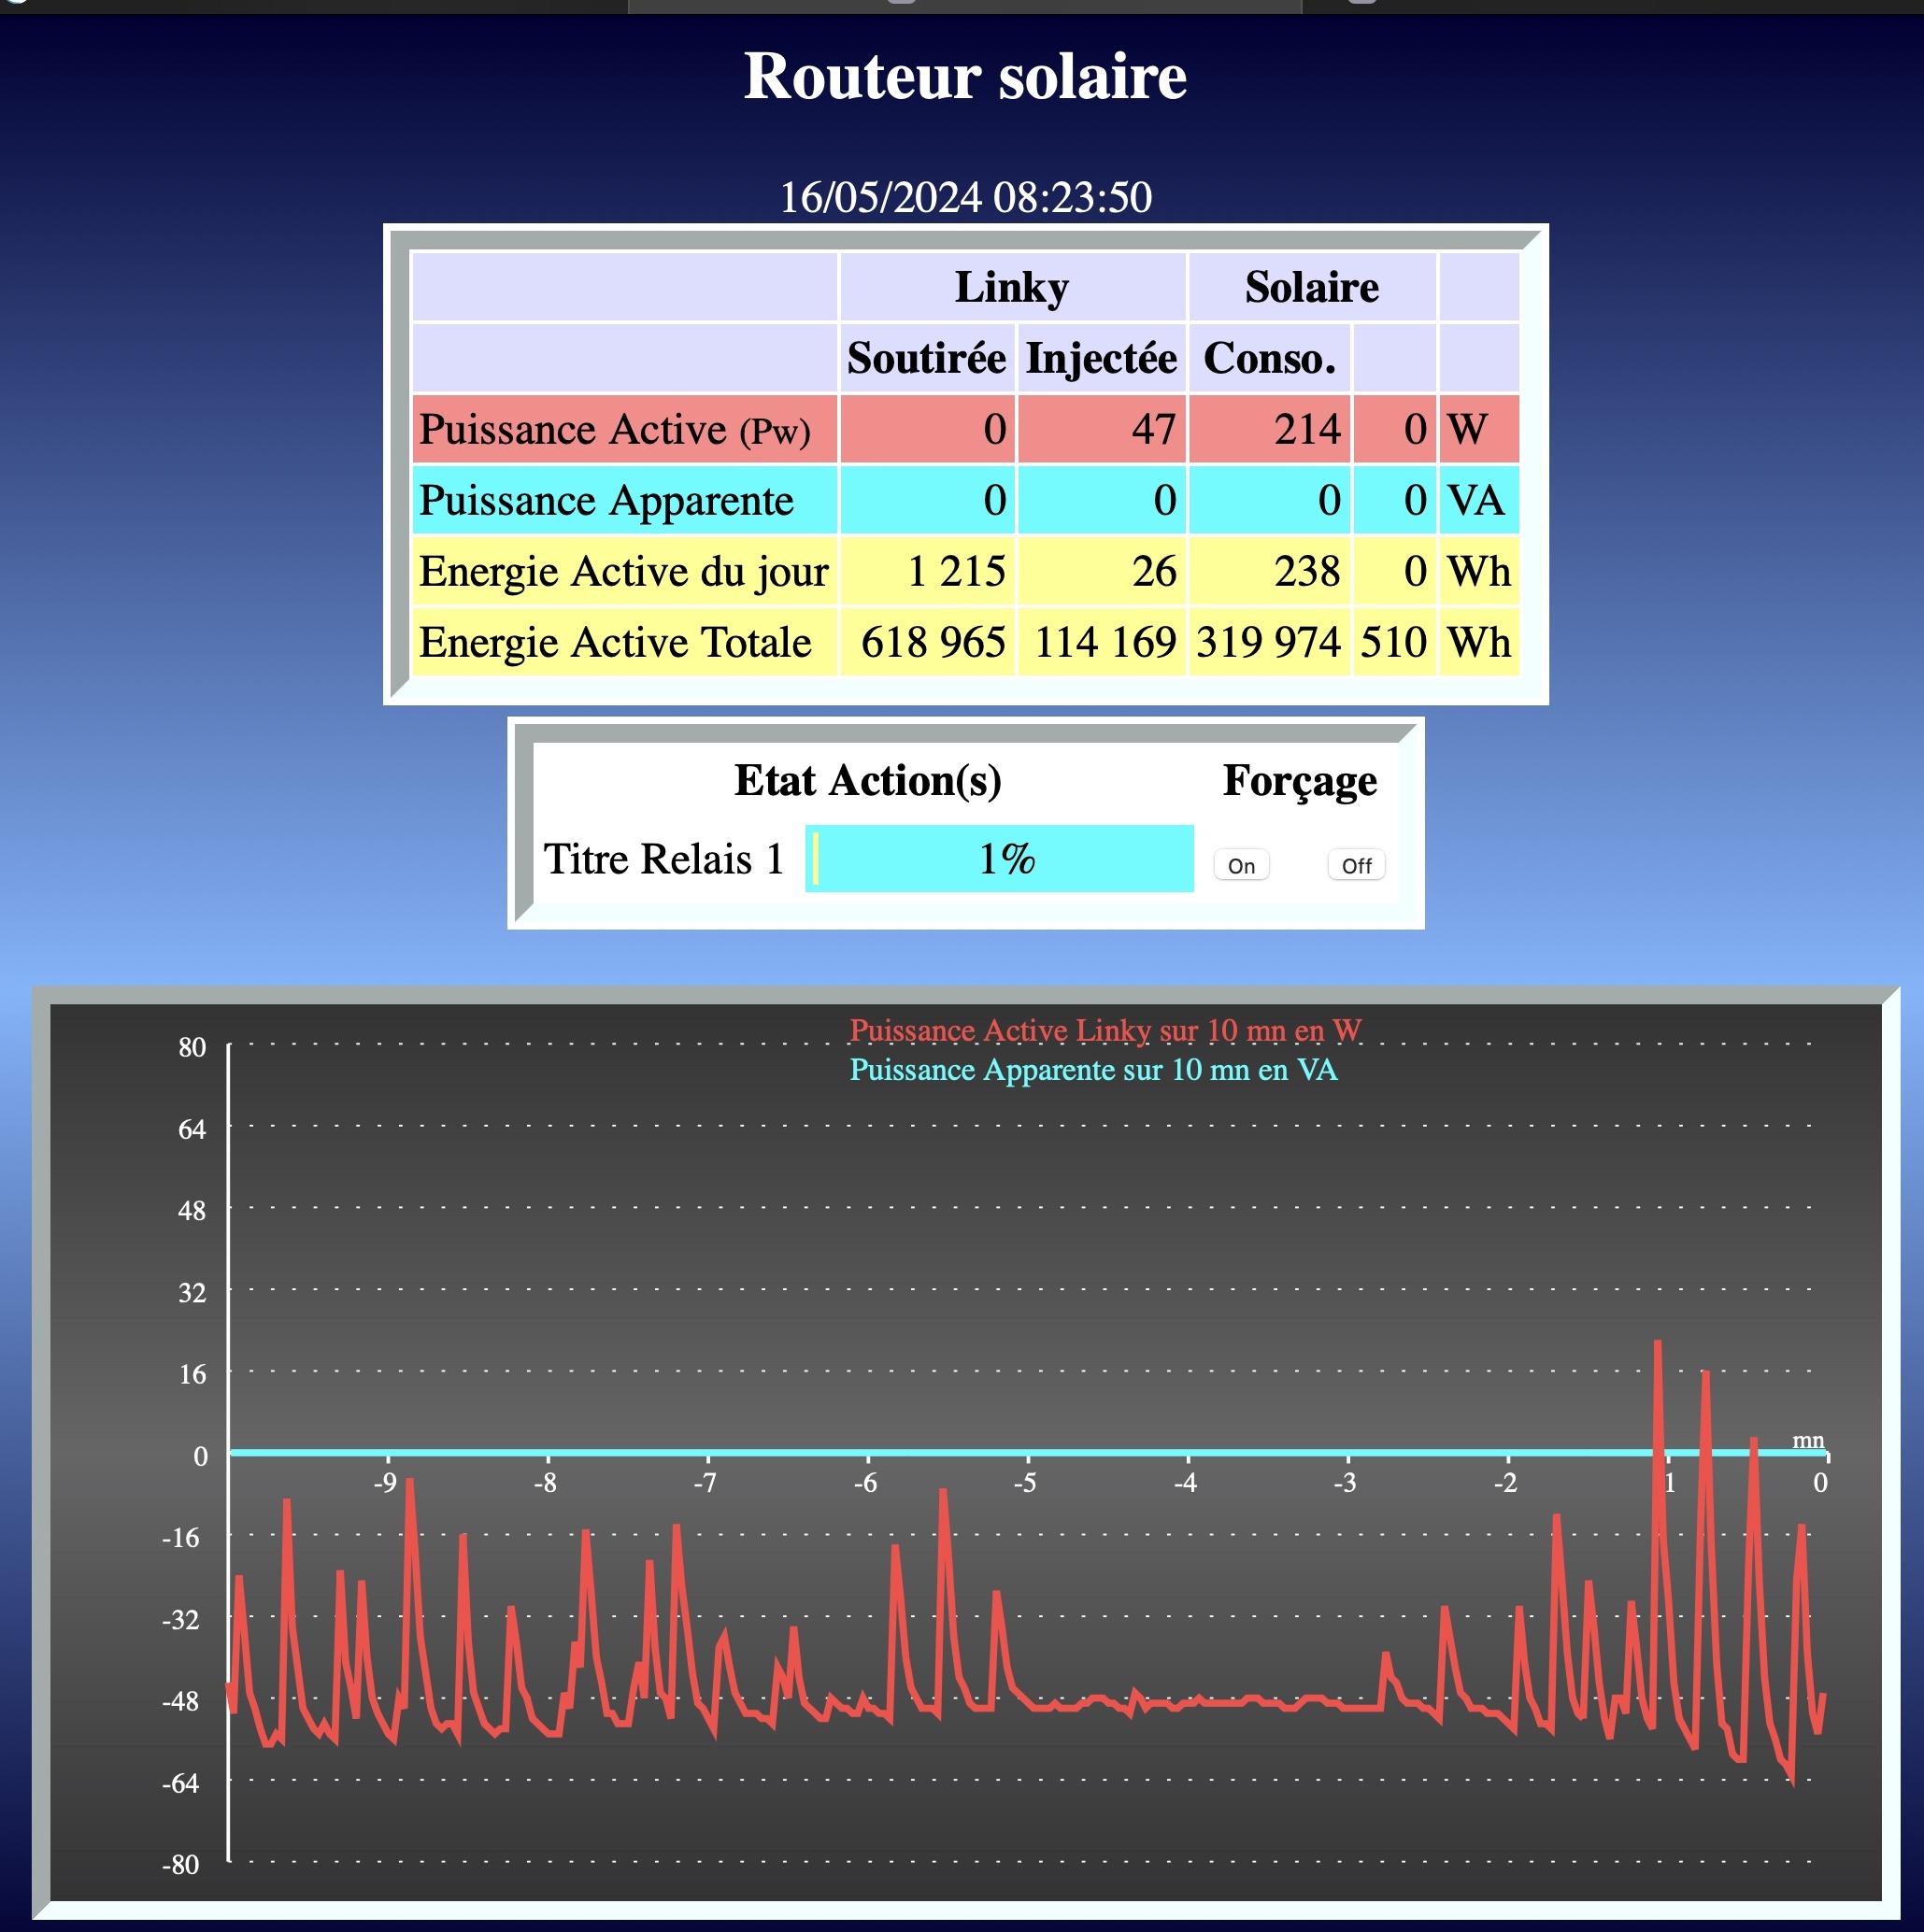Click the x-axis tick label "-9"
Image resolution: width=1924 pixels, height=1932 pixels.
[385, 1482]
